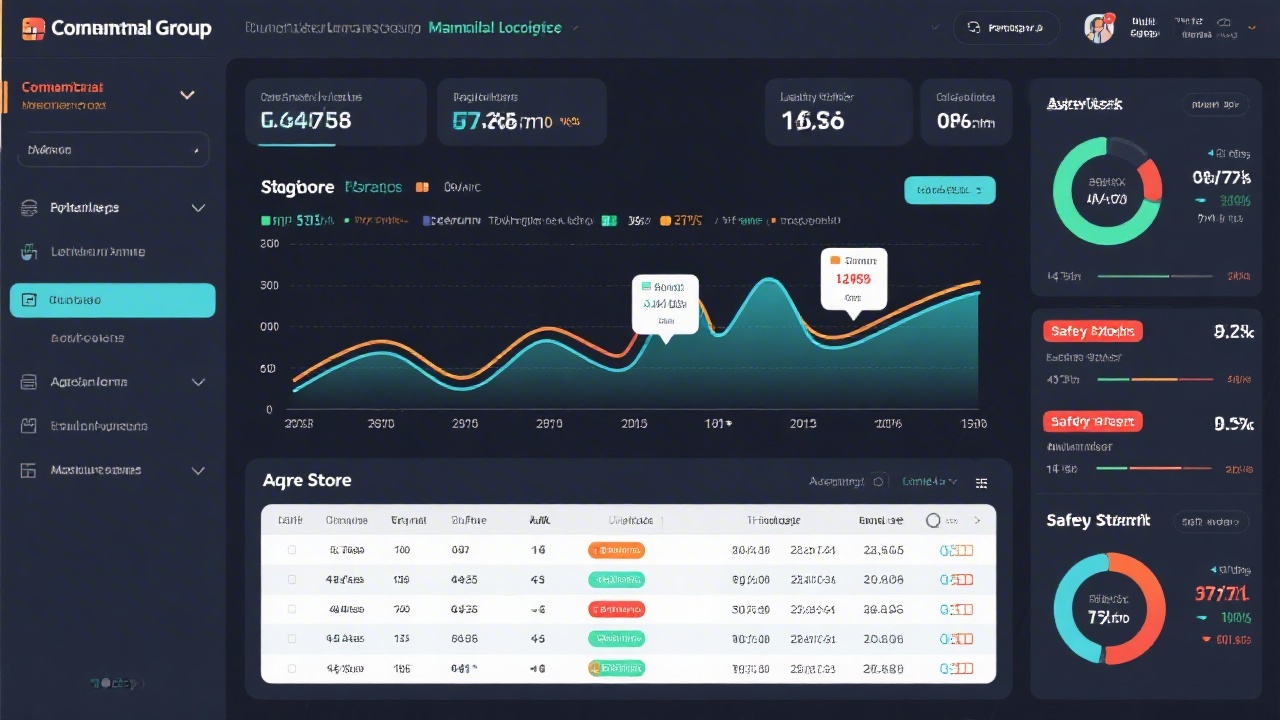Click the user profile avatar

[x=1098, y=28]
